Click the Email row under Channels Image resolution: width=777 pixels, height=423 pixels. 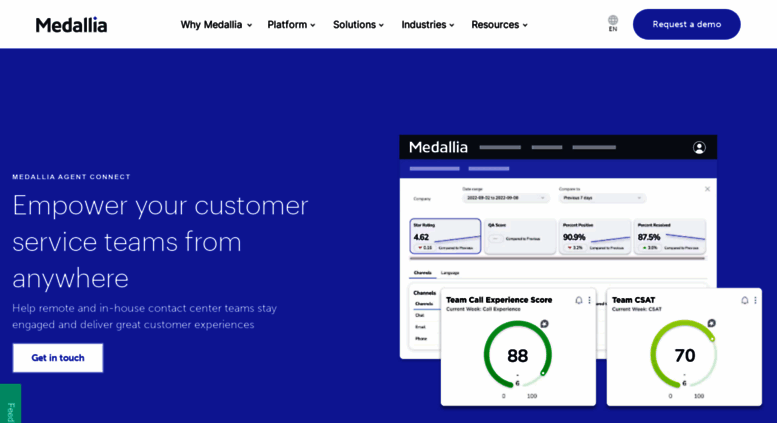point(420,327)
